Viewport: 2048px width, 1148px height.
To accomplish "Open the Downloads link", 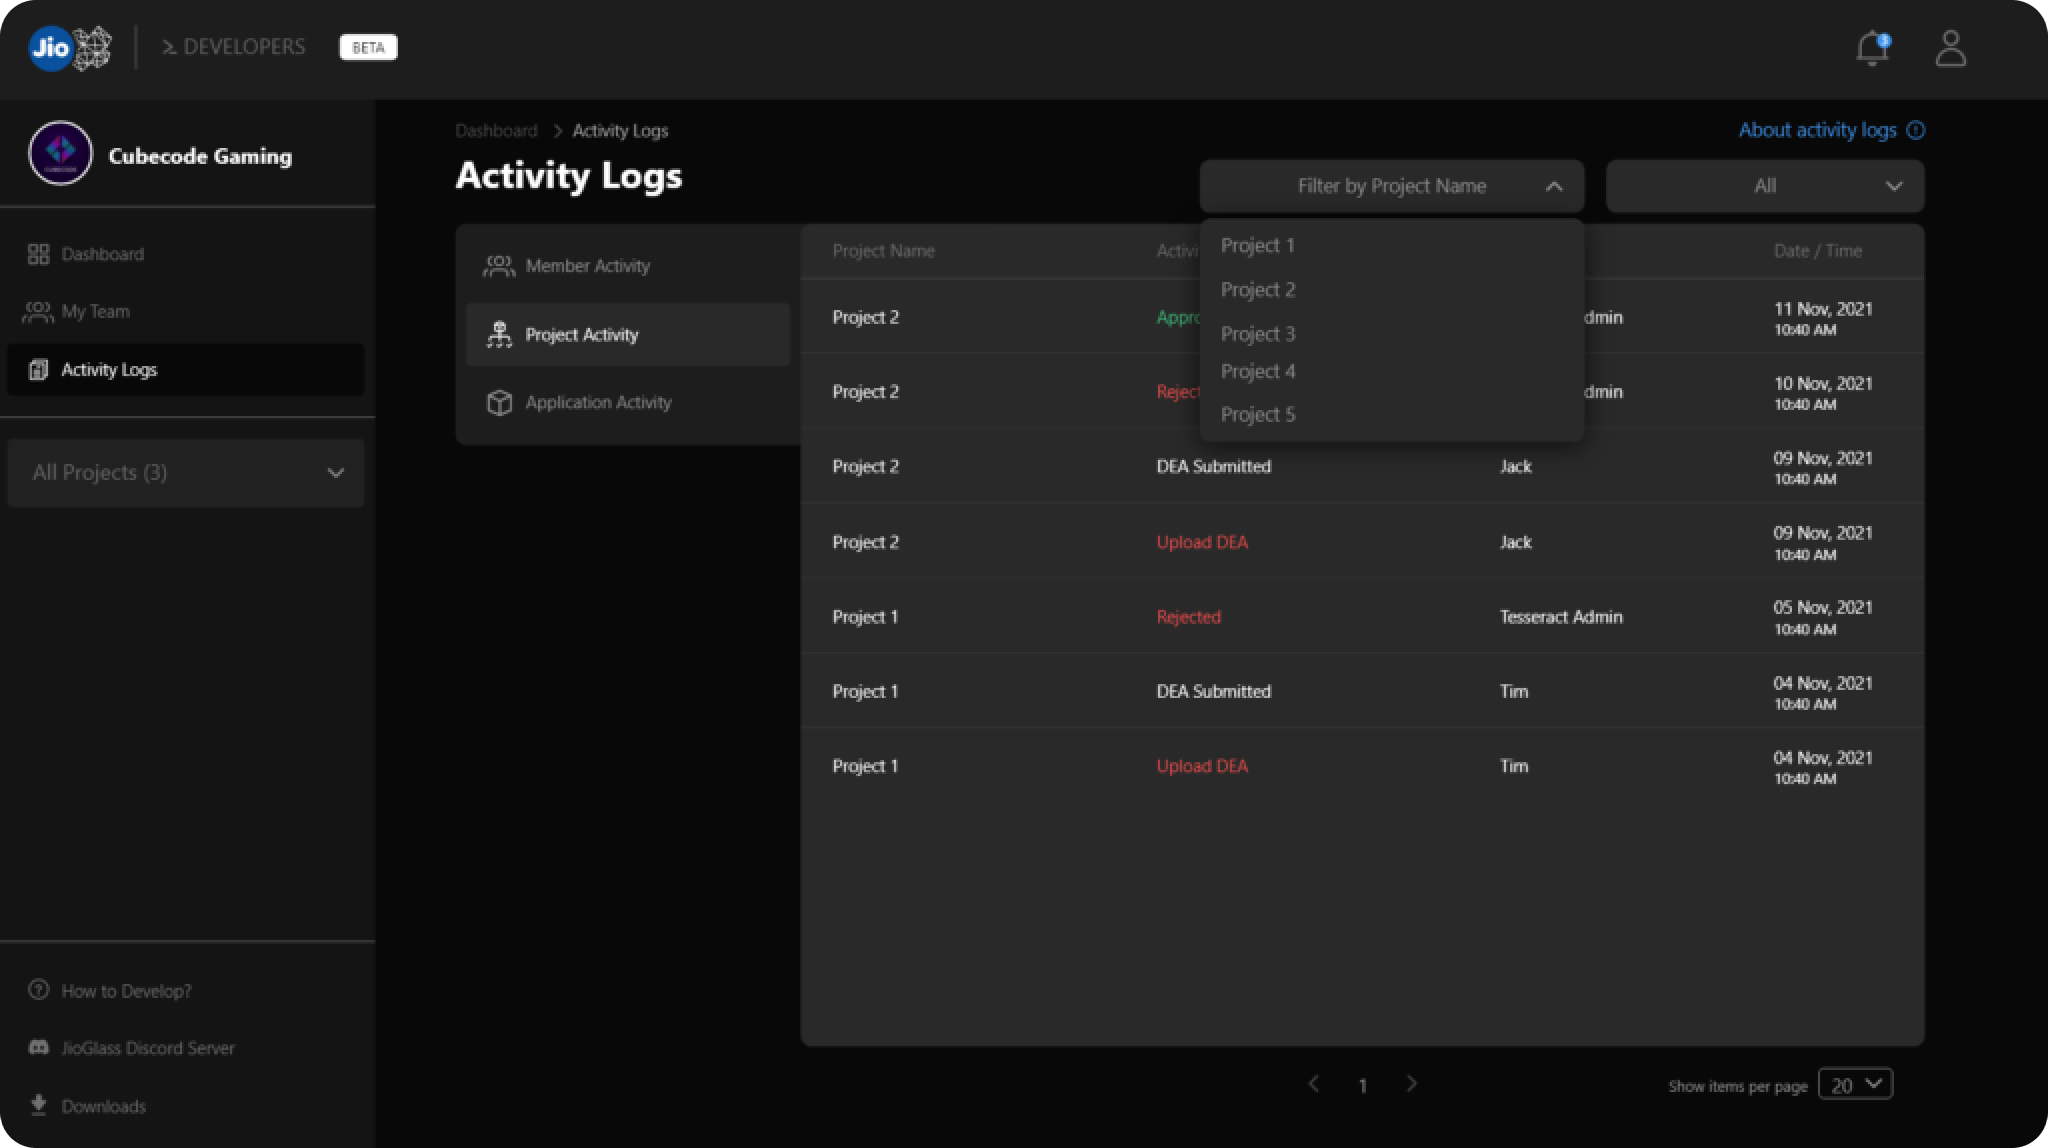I will pyautogui.click(x=103, y=1106).
